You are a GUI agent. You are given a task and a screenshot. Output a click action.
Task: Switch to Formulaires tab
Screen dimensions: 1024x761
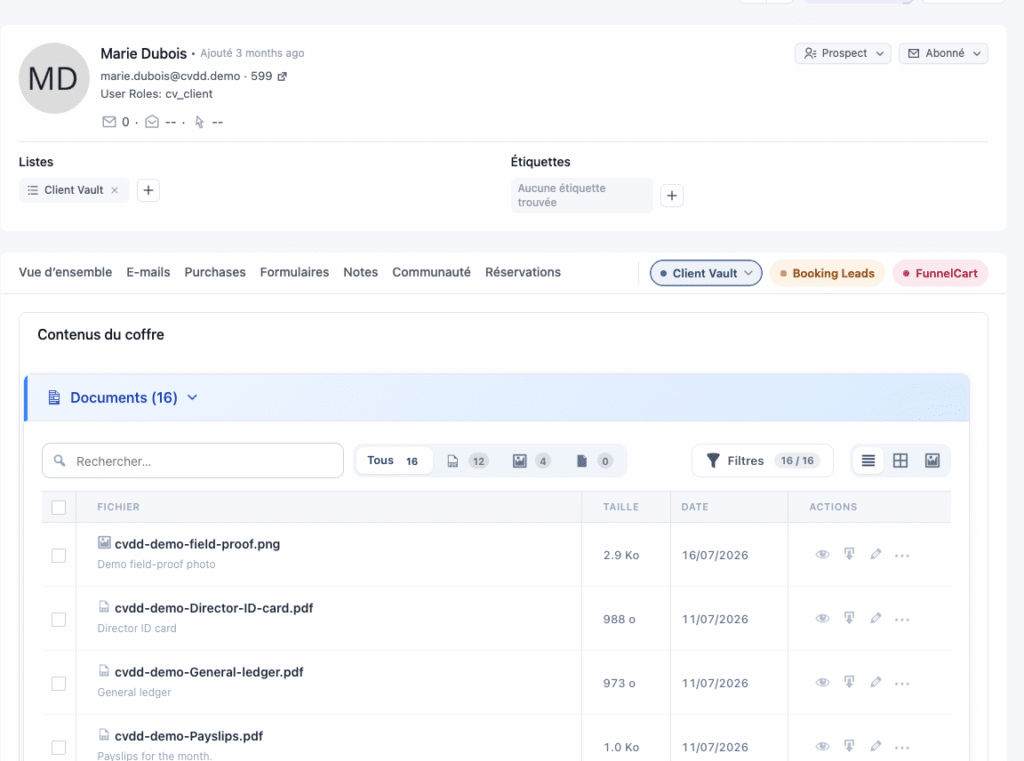(x=295, y=272)
